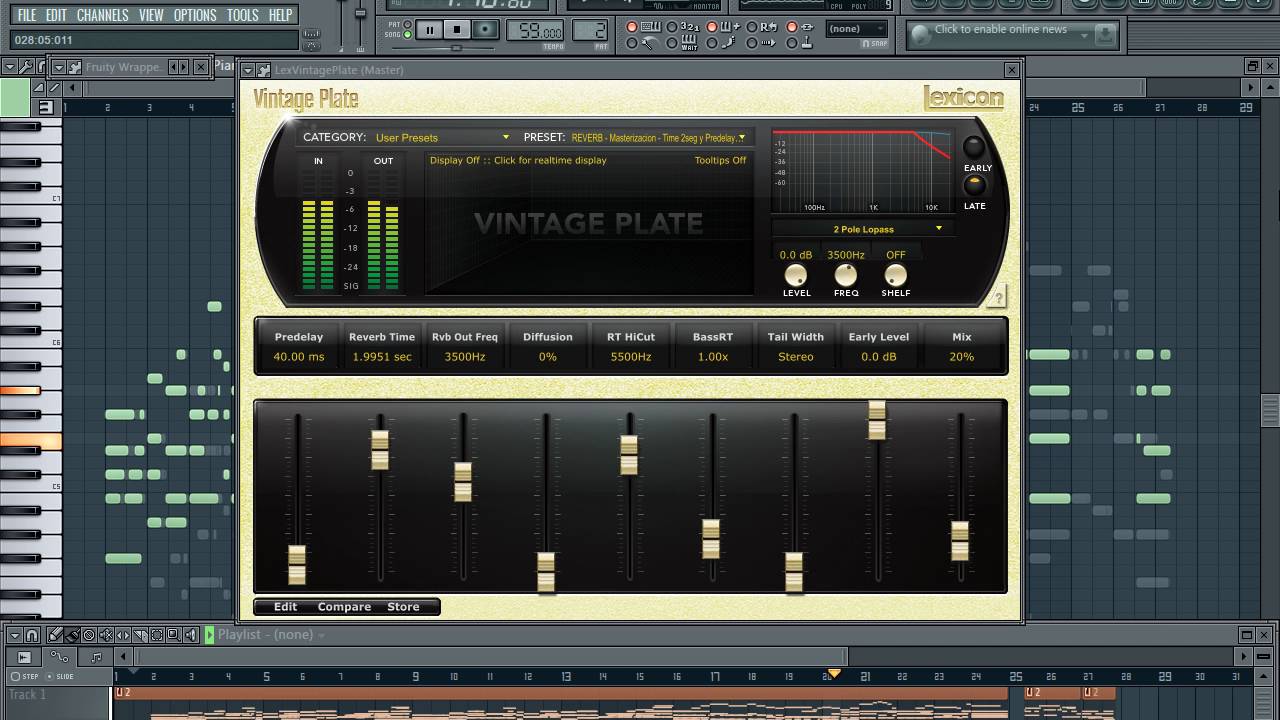The width and height of the screenshot is (1280, 720).
Task: Select the slip tool in Playlist toolbar
Action: click(x=123, y=635)
